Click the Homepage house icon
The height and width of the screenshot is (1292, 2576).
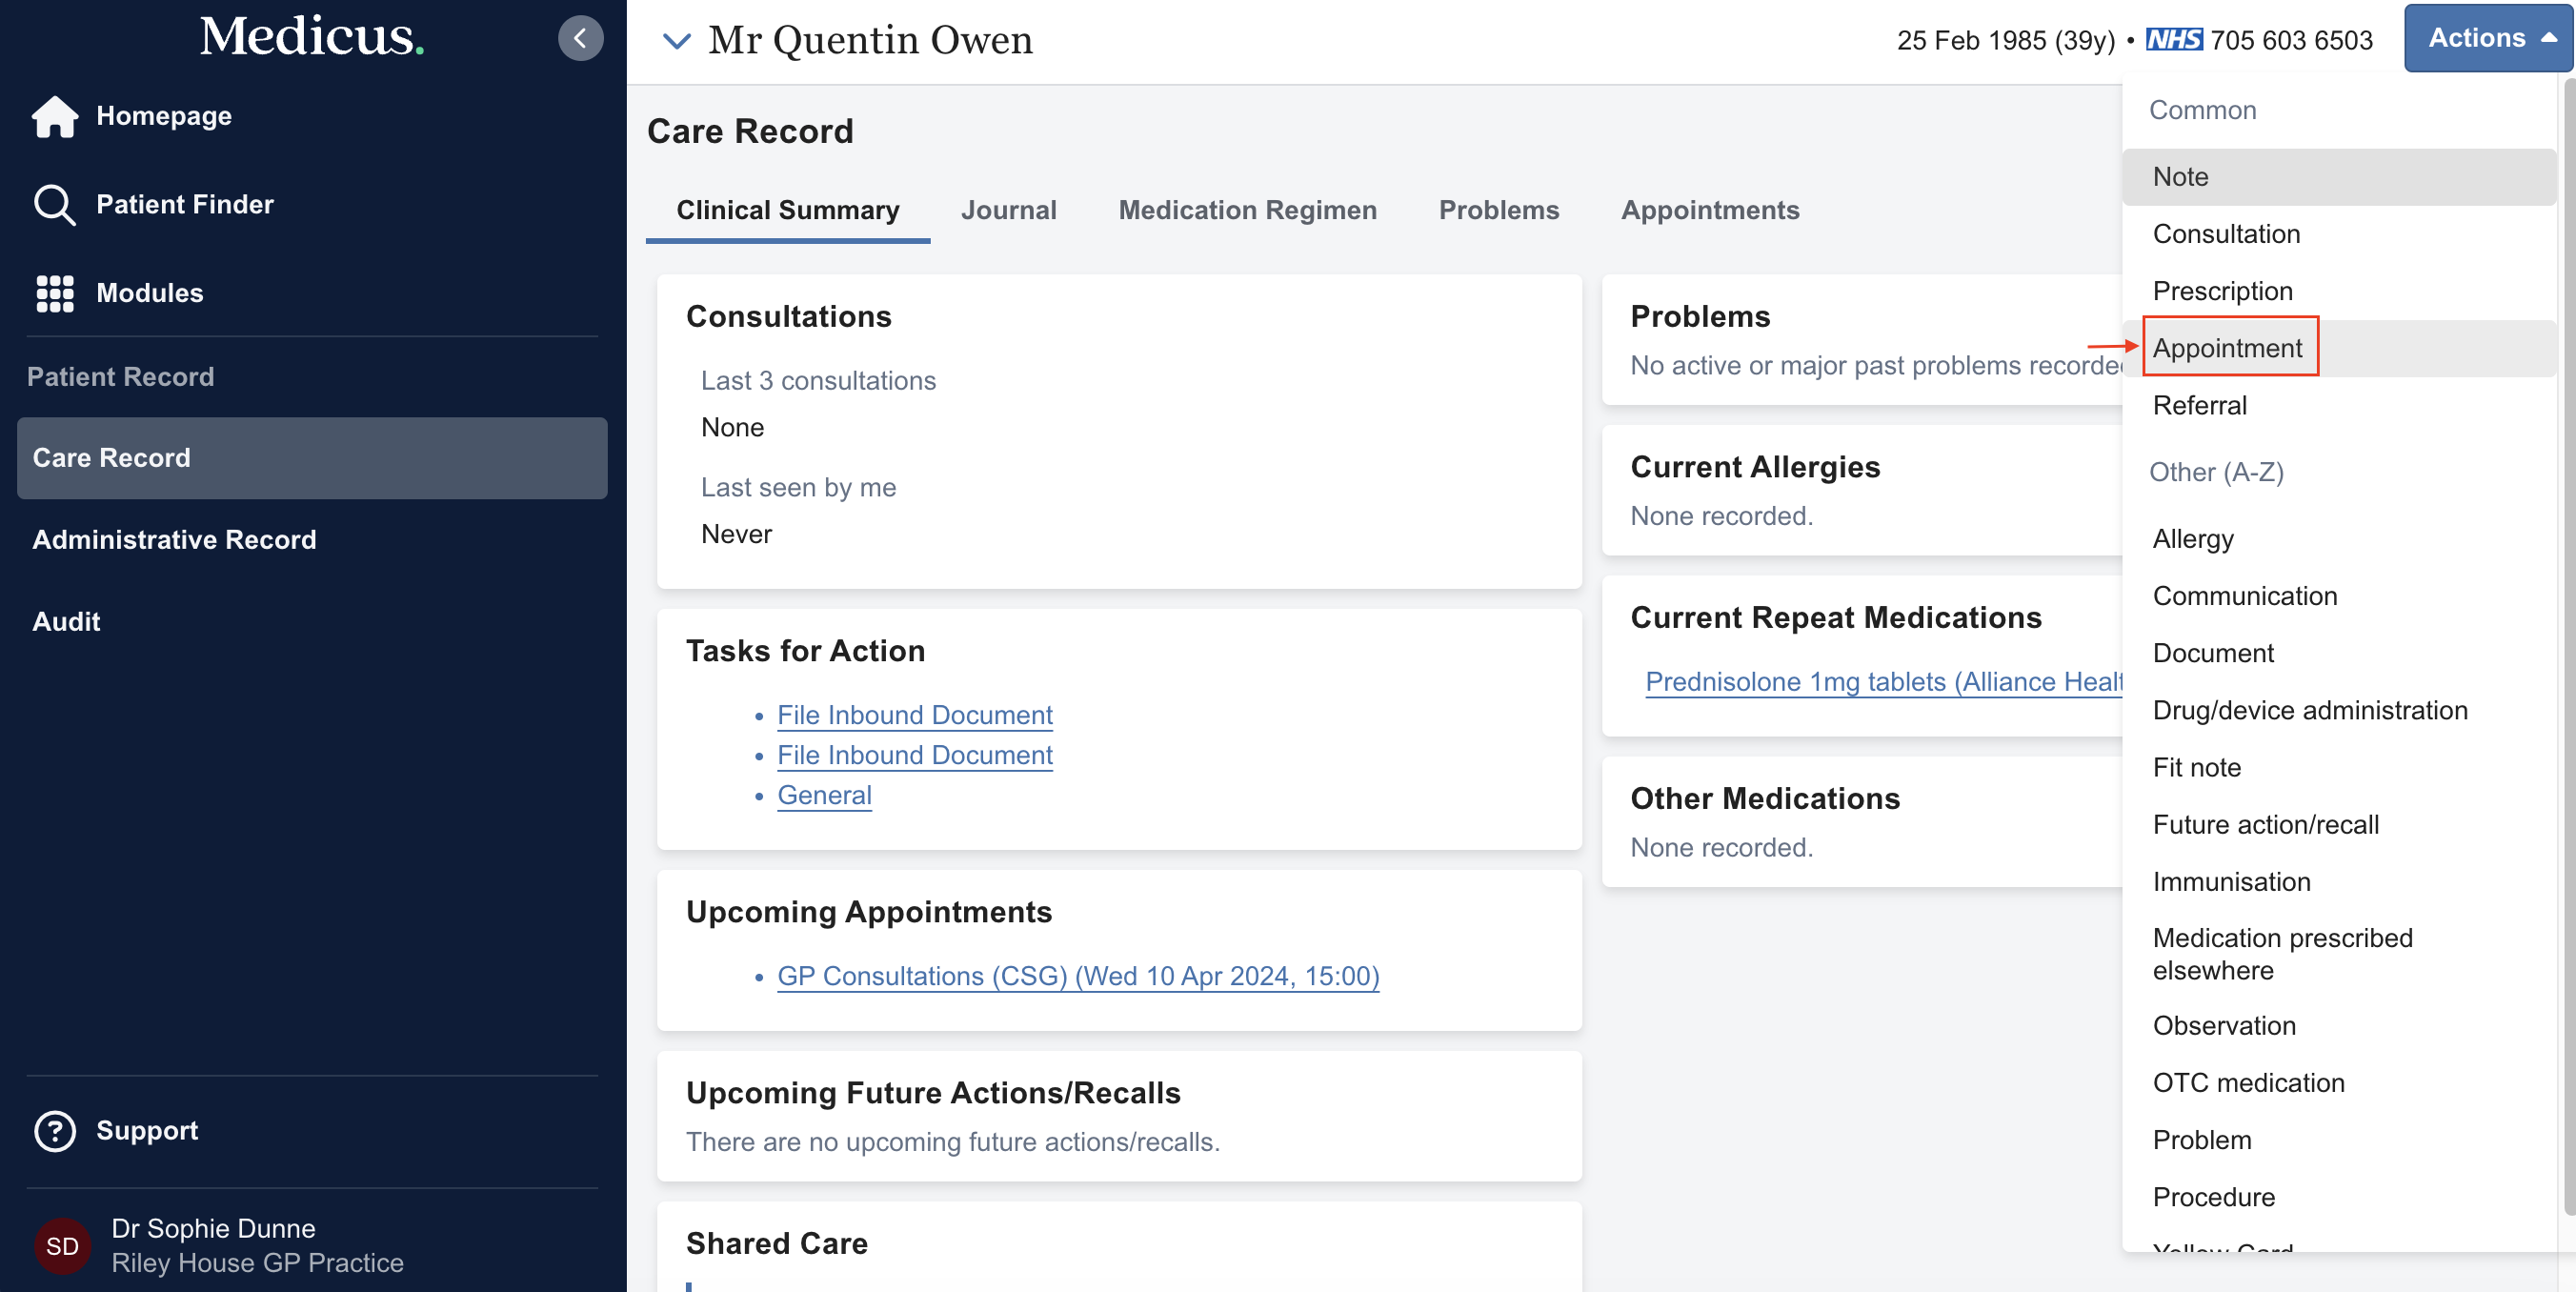(x=54, y=116)
